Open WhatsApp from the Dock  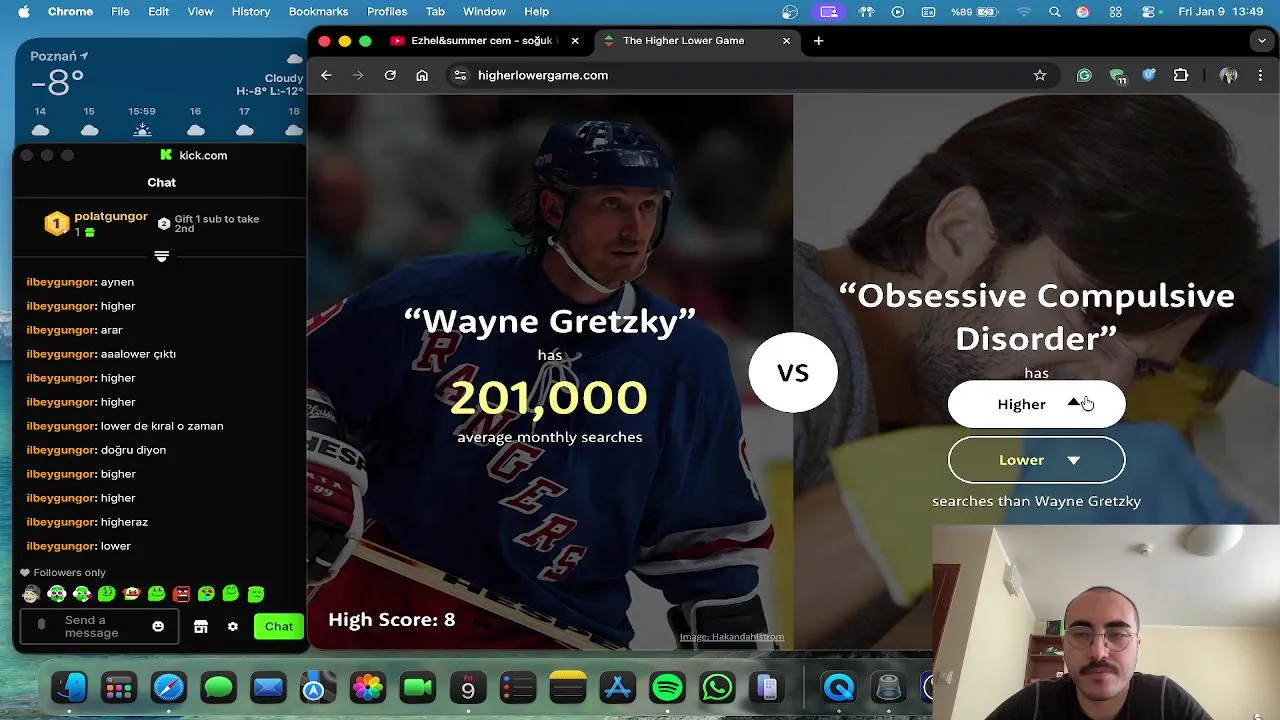click(717, 687)
